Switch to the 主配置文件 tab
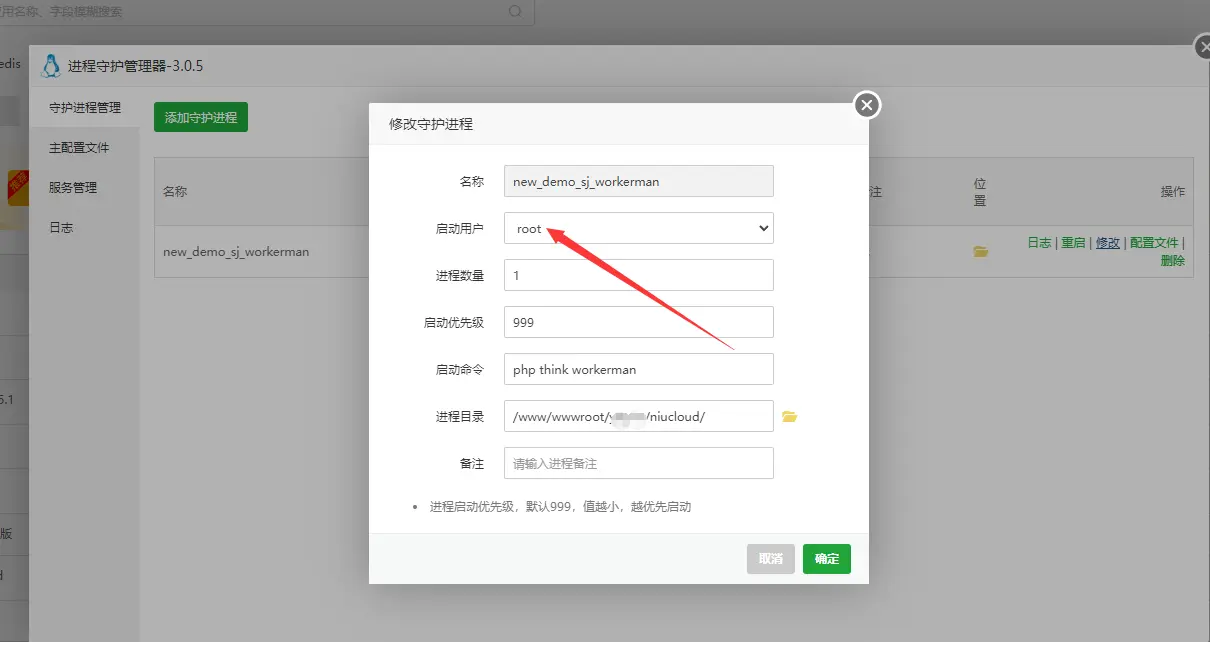Image resolution: width=1210 pixels, height=648 pixels. pyautogui.click(x=79, y=148)
